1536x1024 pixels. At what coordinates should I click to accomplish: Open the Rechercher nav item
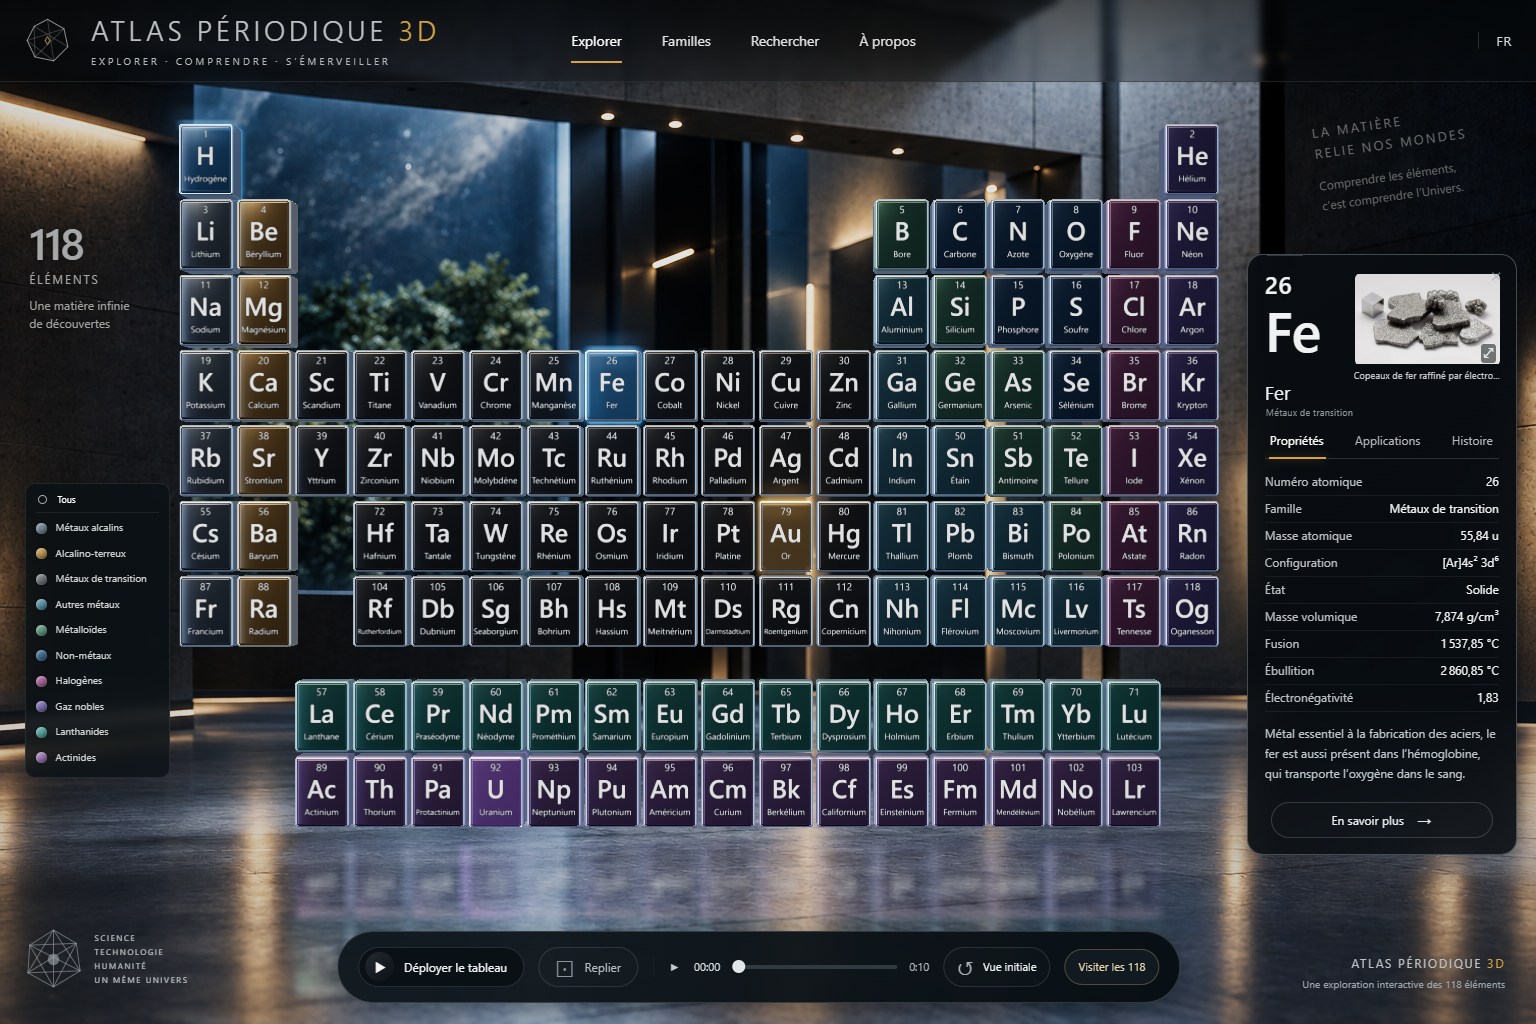point(785,41)
